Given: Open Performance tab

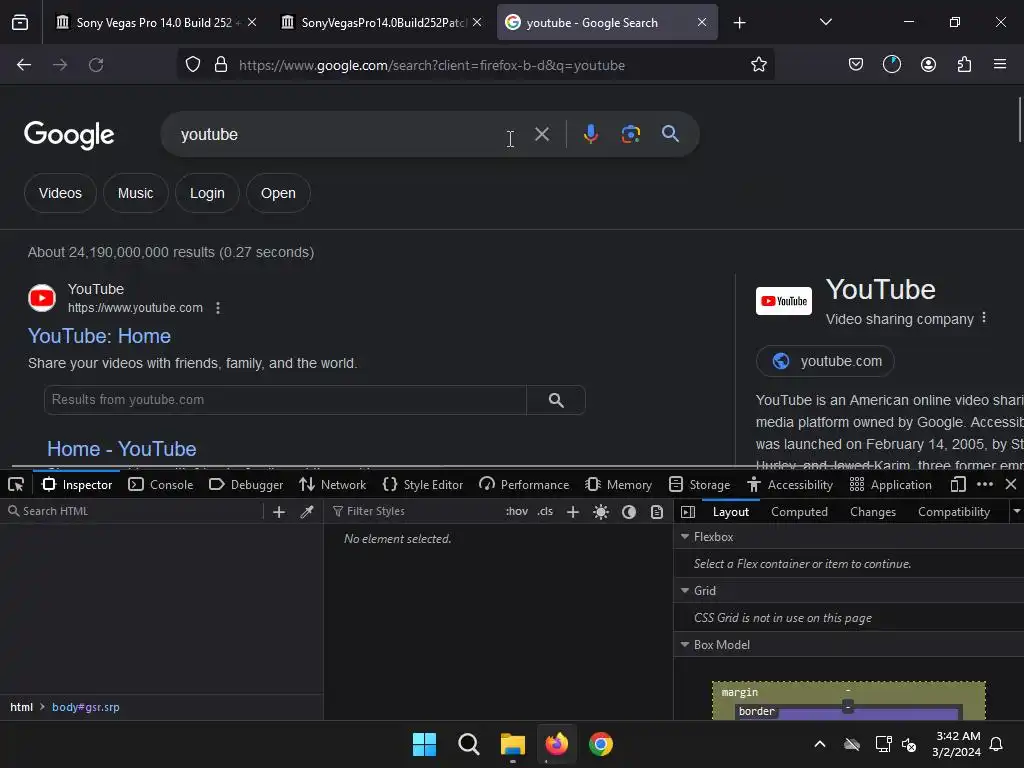Looking at the screenshot, I should coord(524,485).
